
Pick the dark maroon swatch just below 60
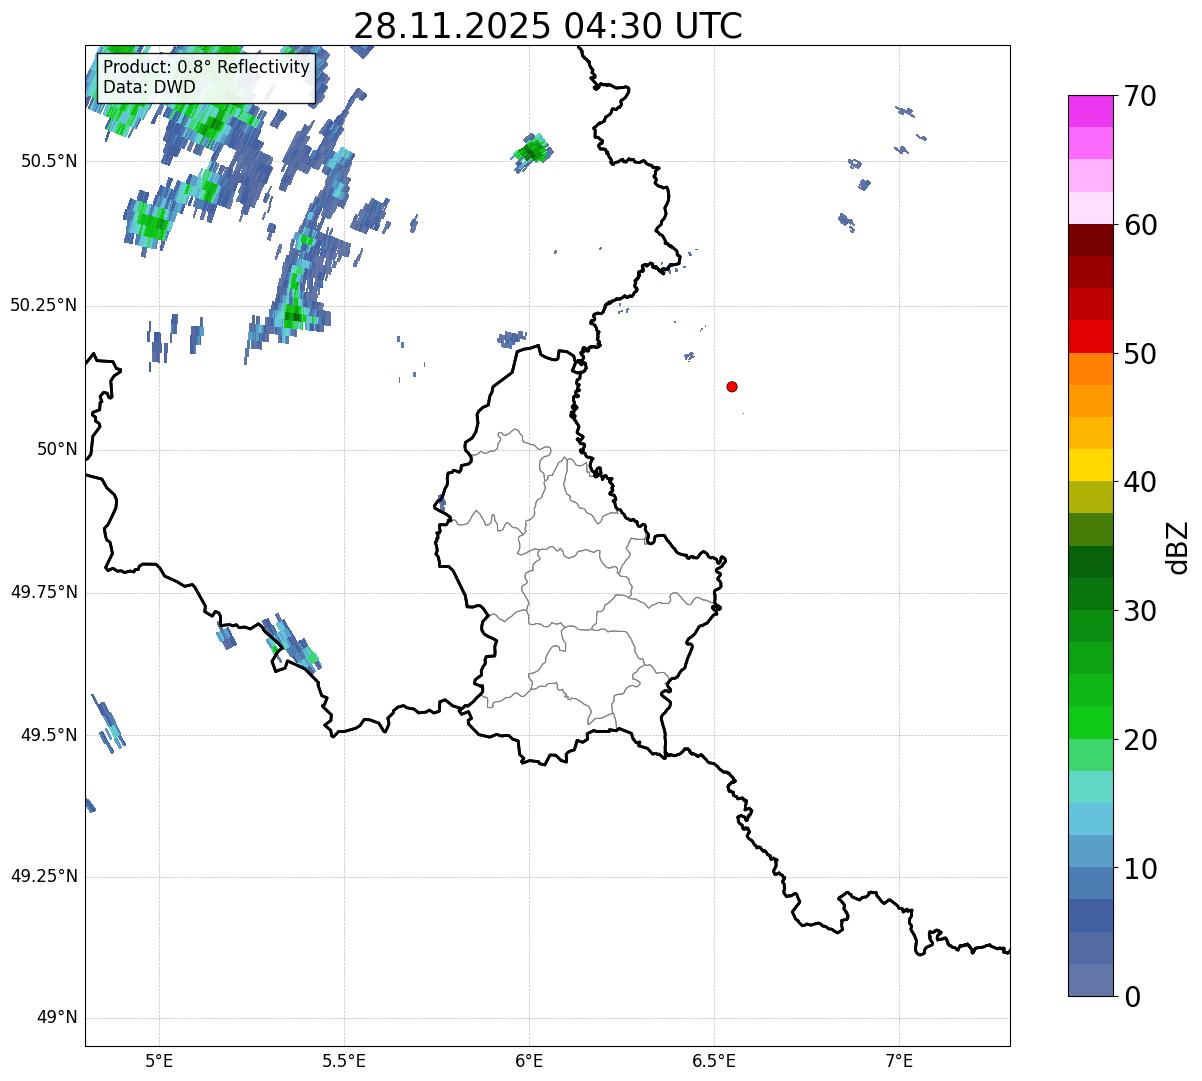click(x=1090, y=240)
